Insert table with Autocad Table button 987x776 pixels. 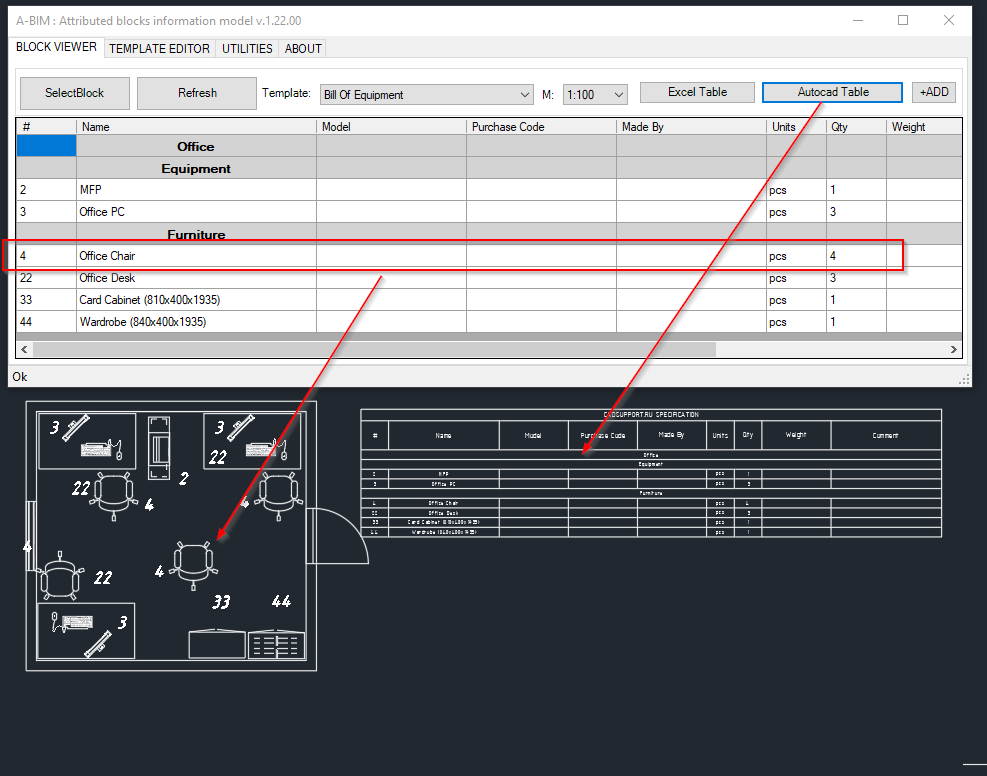click(x=832, y=92)
